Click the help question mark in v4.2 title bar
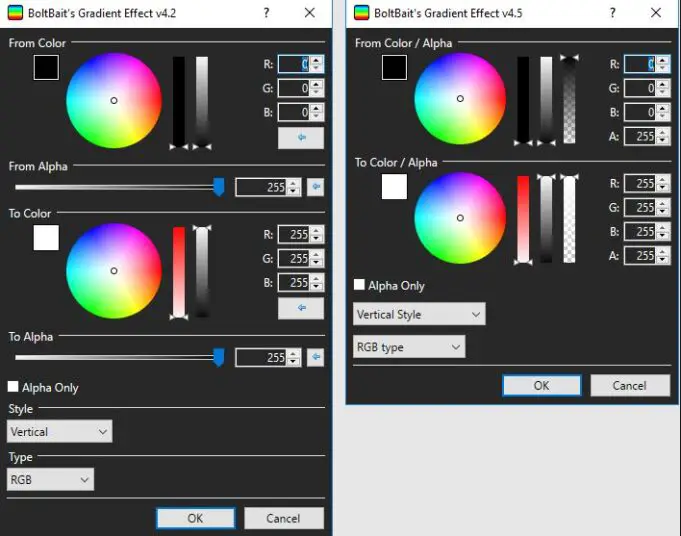 click(x=266, y=13)
